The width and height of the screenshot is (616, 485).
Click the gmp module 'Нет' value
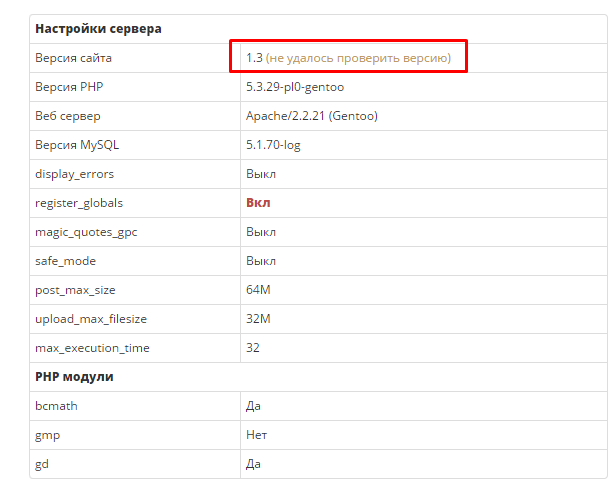pos(256,435)
